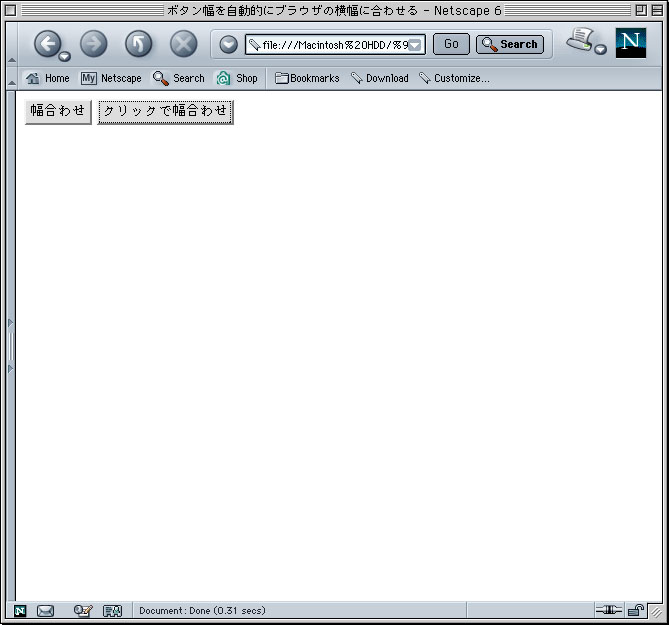
Task: Click the window close box in title bar
Action: (11, 10)
